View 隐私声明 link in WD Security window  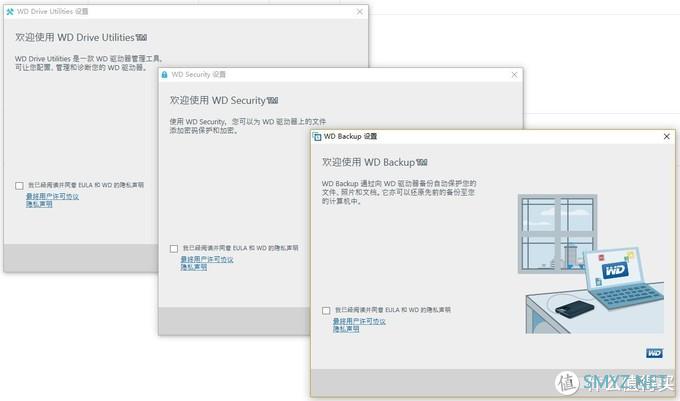click(194, 267)
